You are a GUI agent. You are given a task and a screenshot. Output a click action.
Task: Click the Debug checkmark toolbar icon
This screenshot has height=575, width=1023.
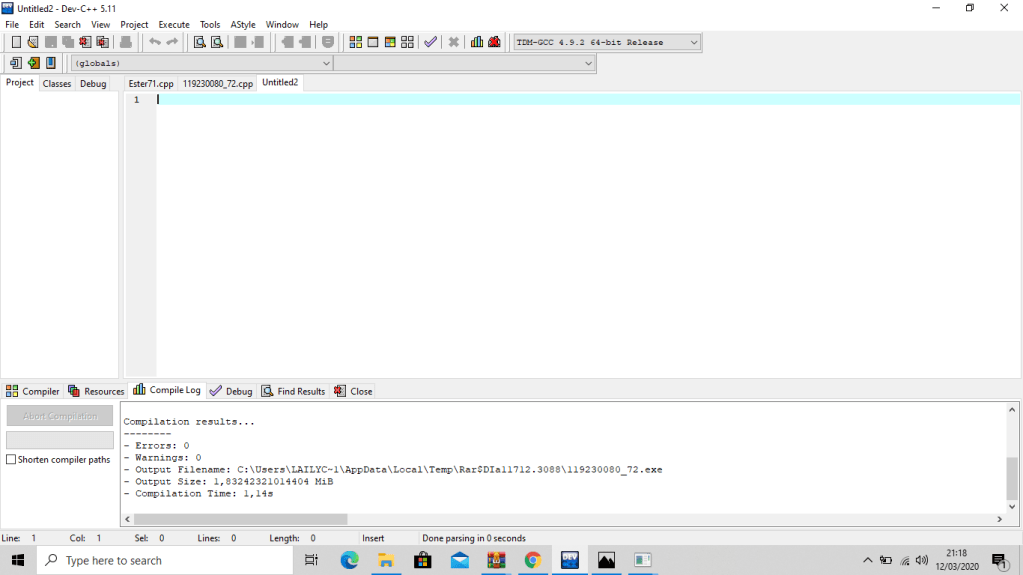pos(430,42)
